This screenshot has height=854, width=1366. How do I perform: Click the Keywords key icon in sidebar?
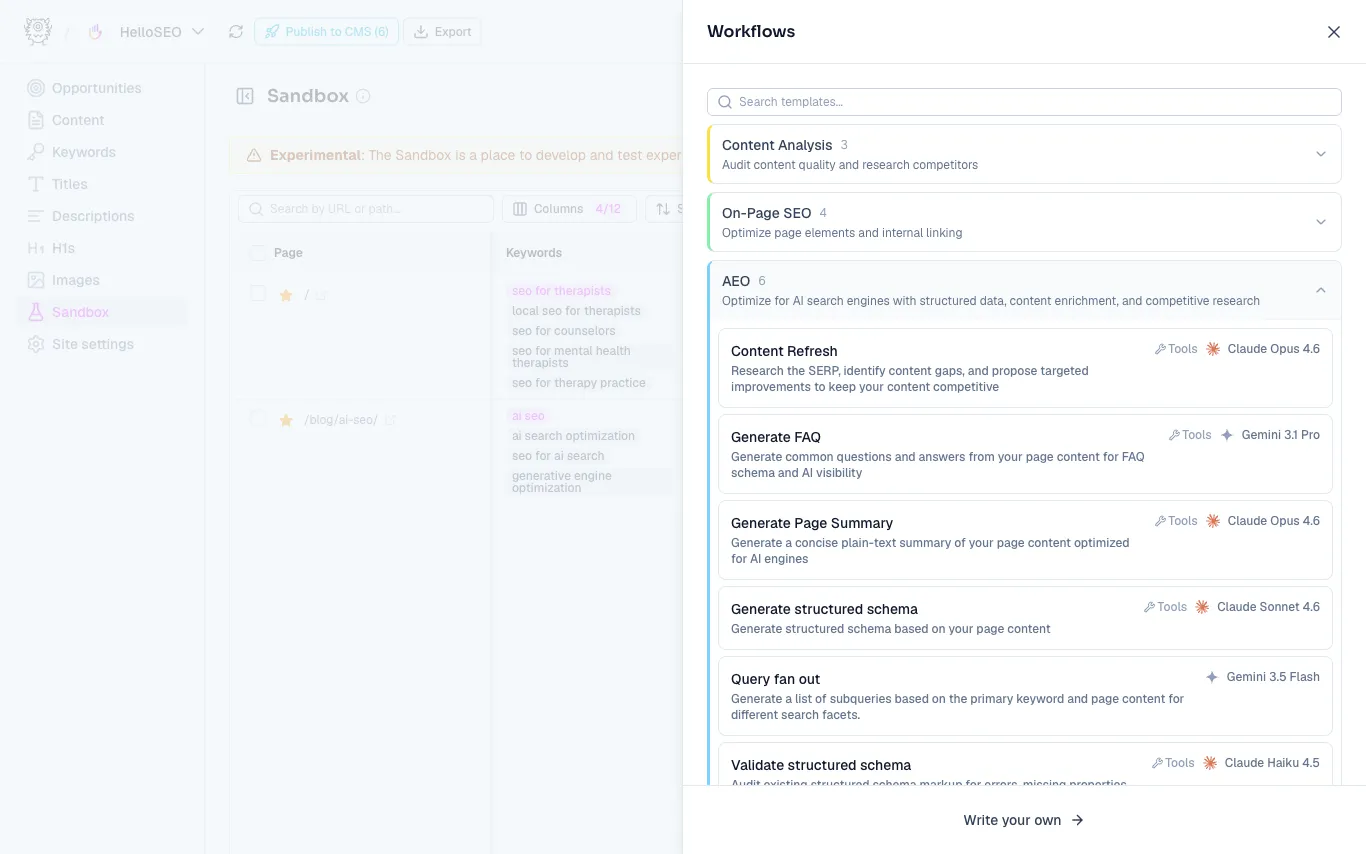[x=36, y=152]
